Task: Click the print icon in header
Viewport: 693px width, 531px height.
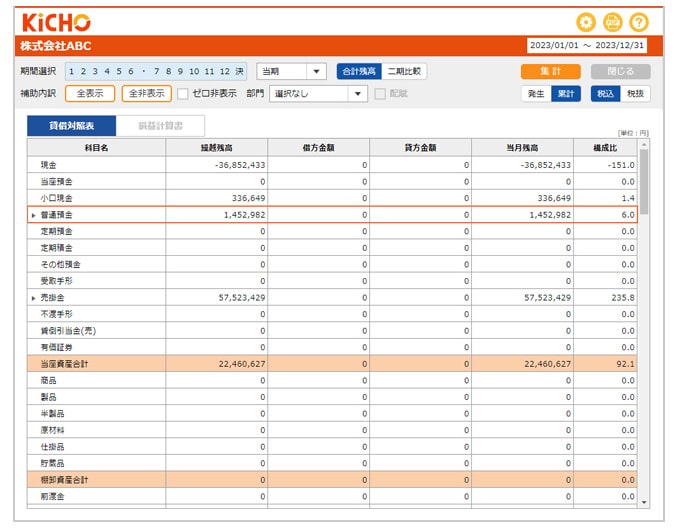Action: [612, 22]
